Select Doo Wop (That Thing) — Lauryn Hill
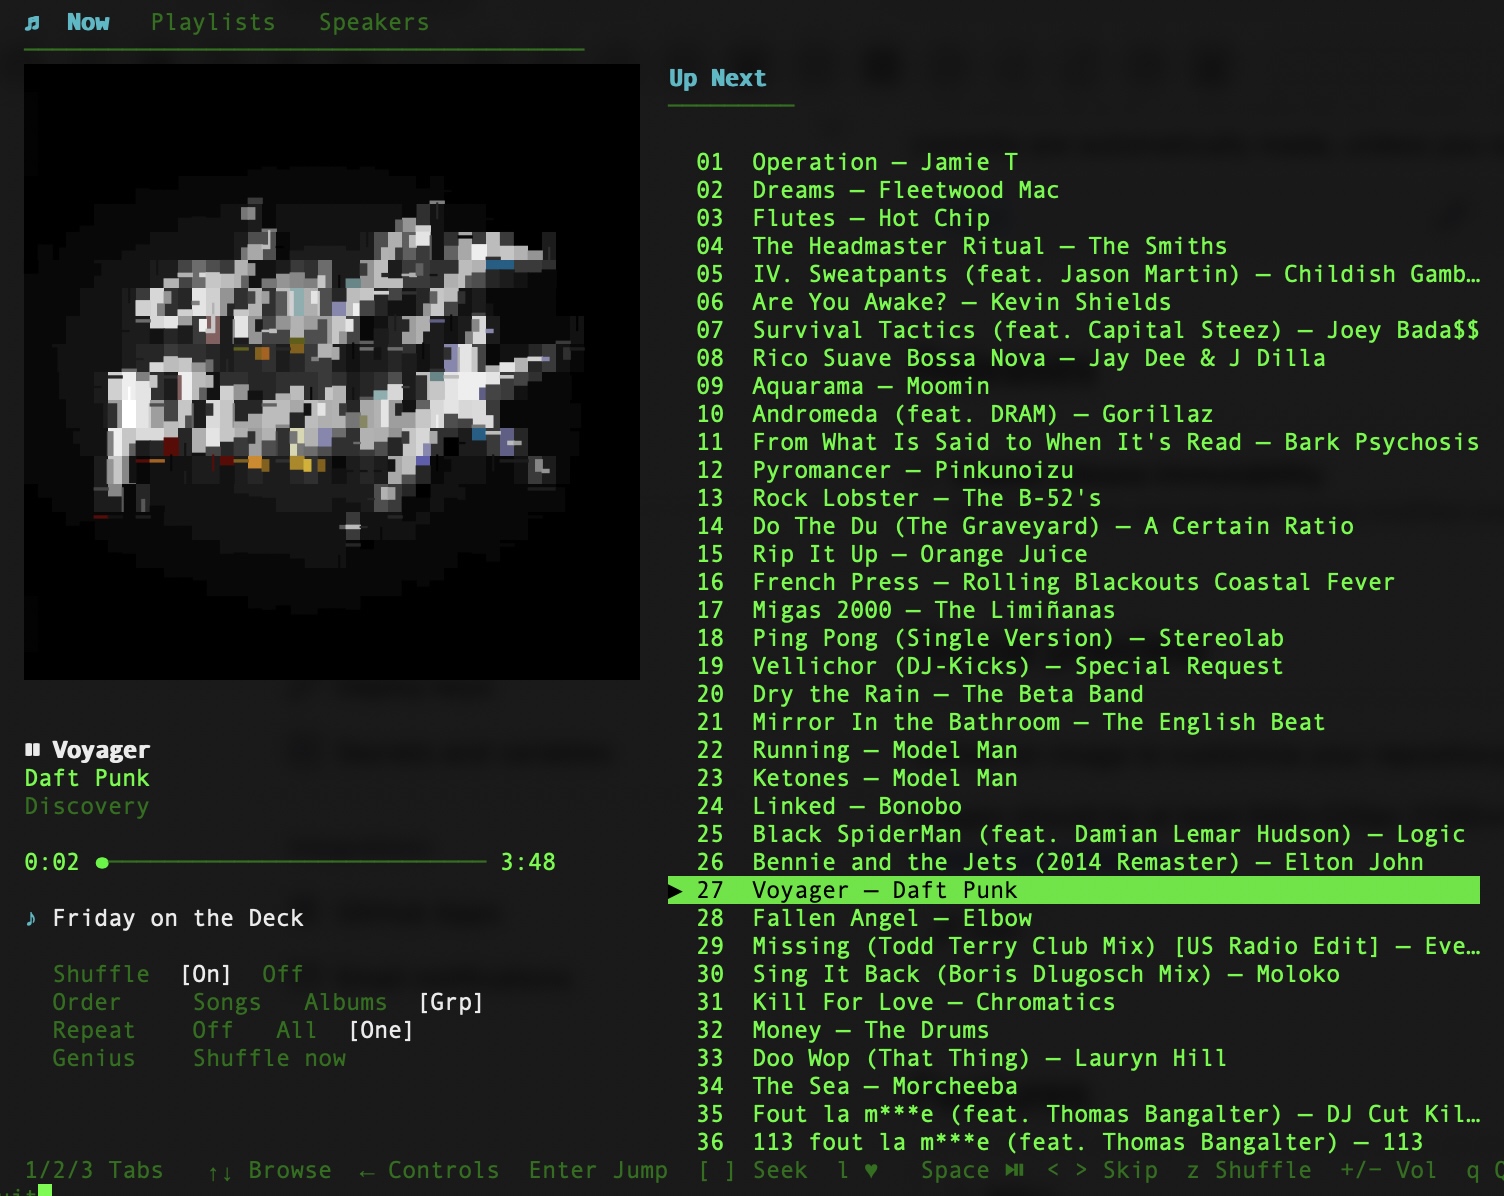This screenshot has width=1504, height=1196. pyautogui.click(x=1074, y=1058)
